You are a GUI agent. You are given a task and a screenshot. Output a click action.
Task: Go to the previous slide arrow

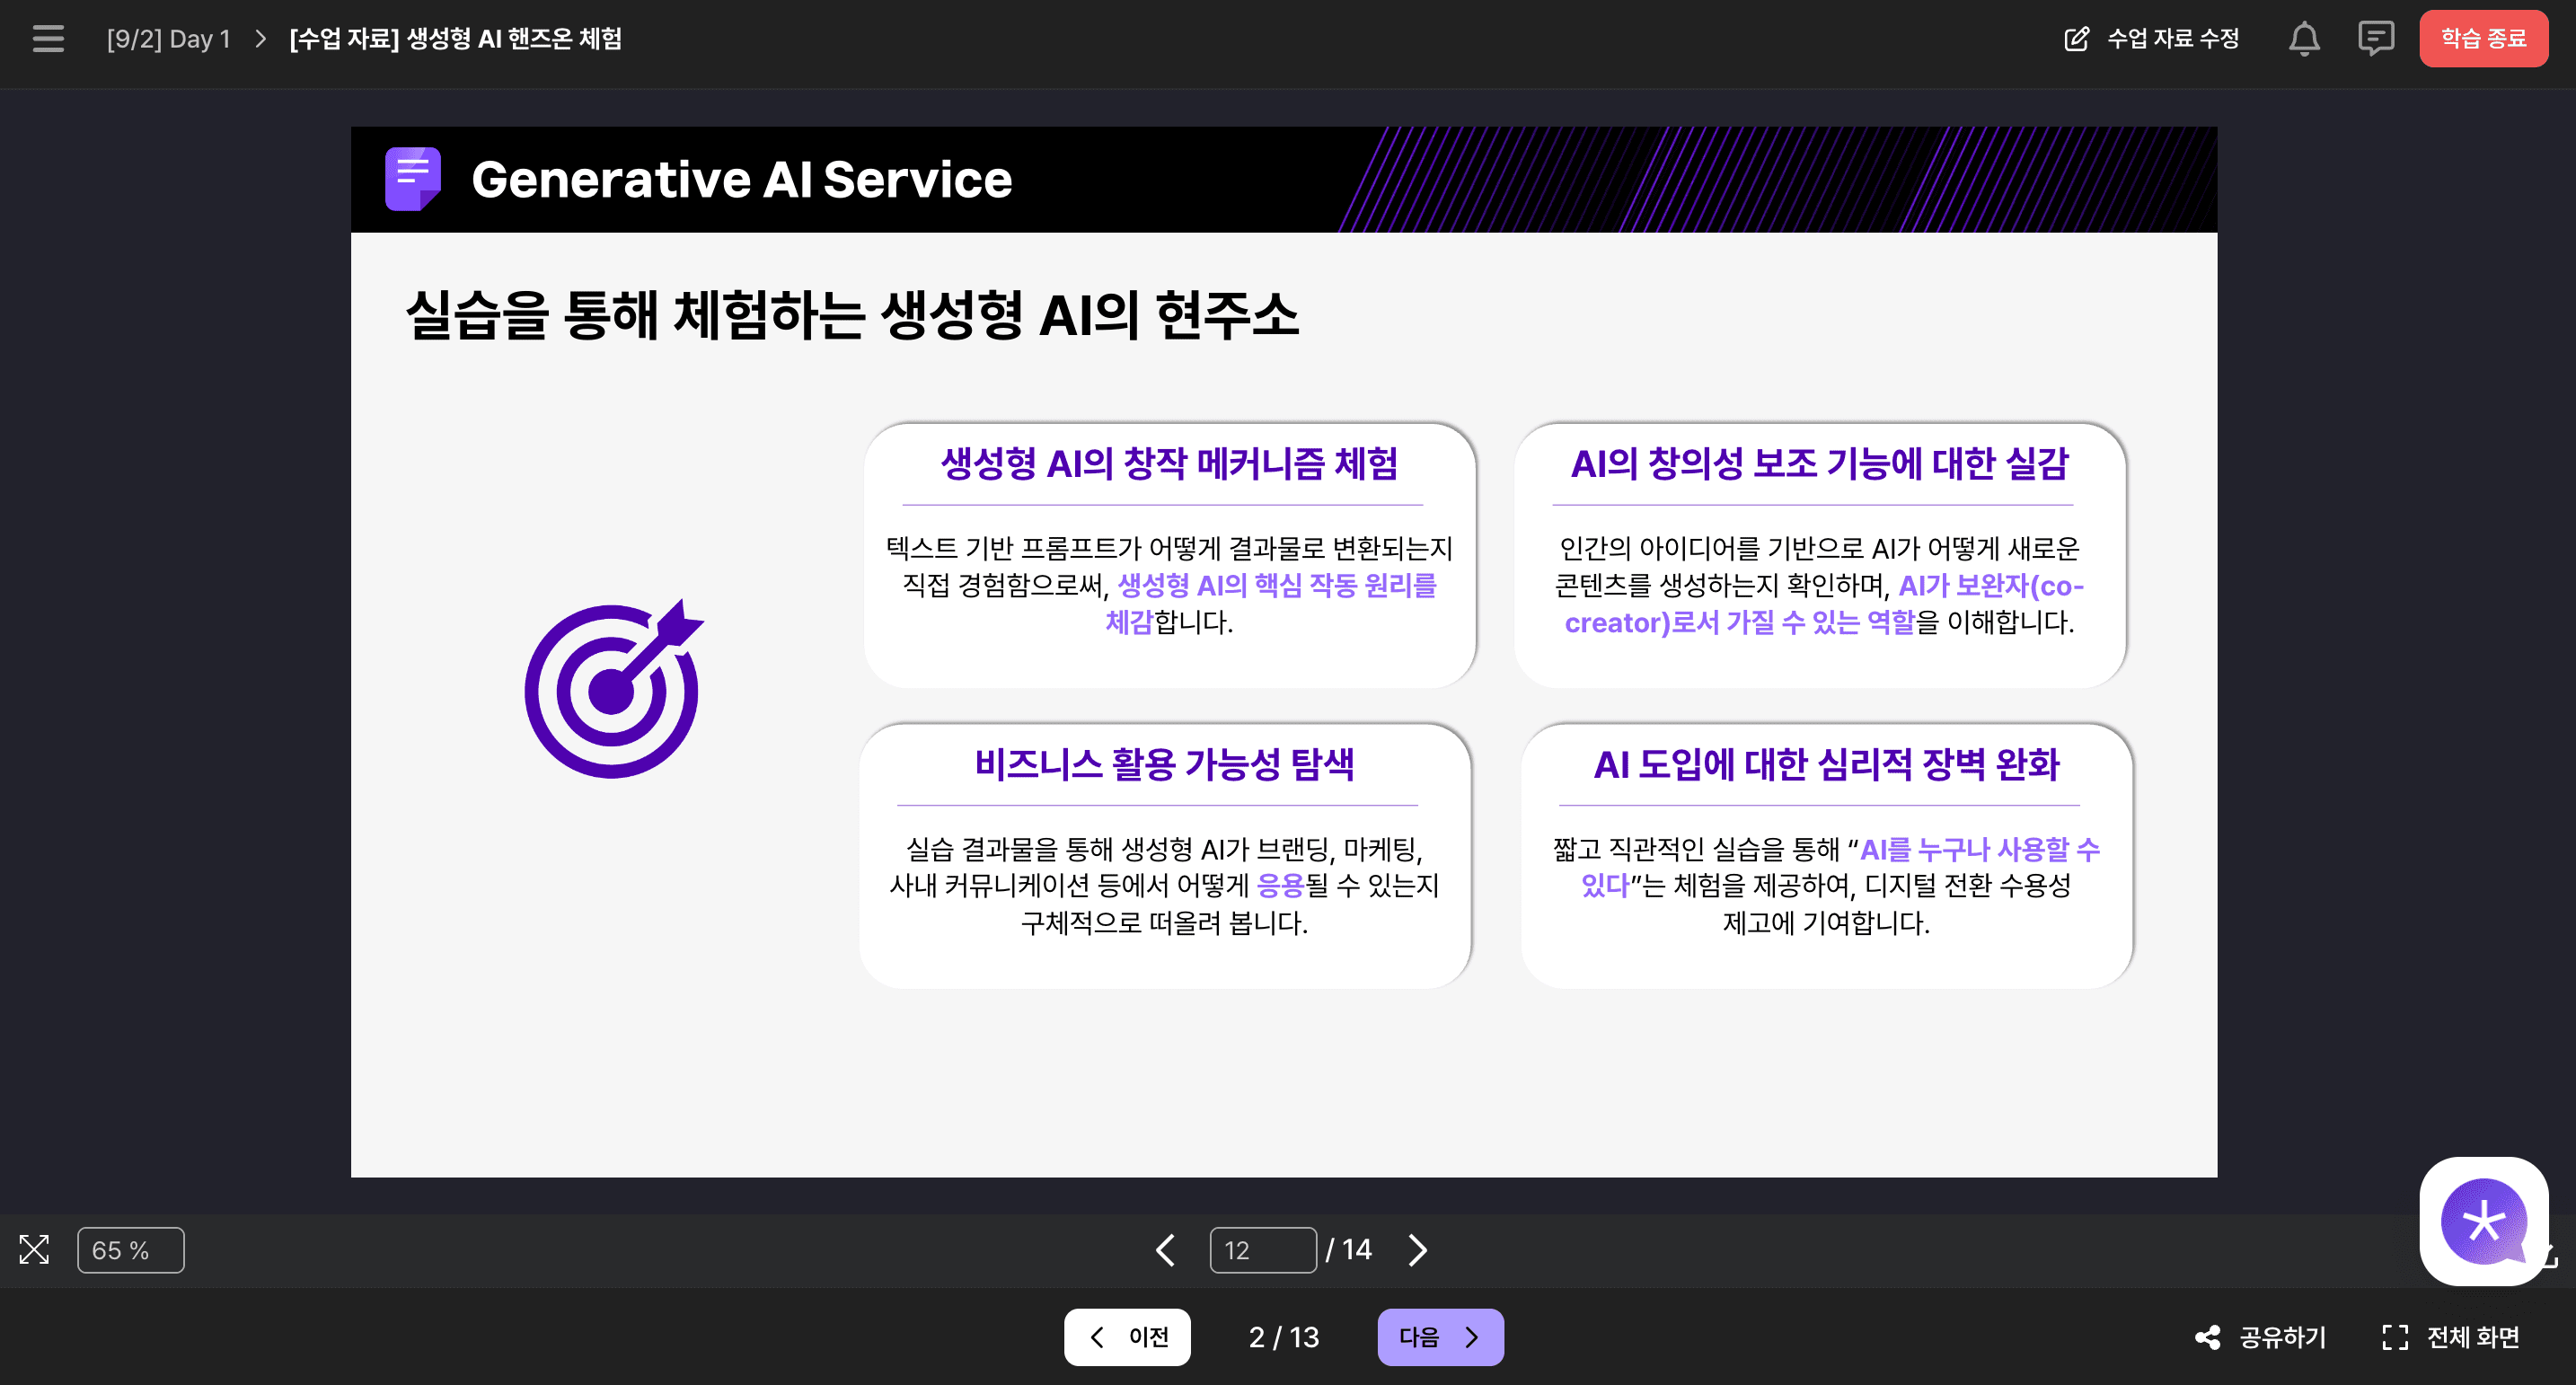[1165, 1249]
